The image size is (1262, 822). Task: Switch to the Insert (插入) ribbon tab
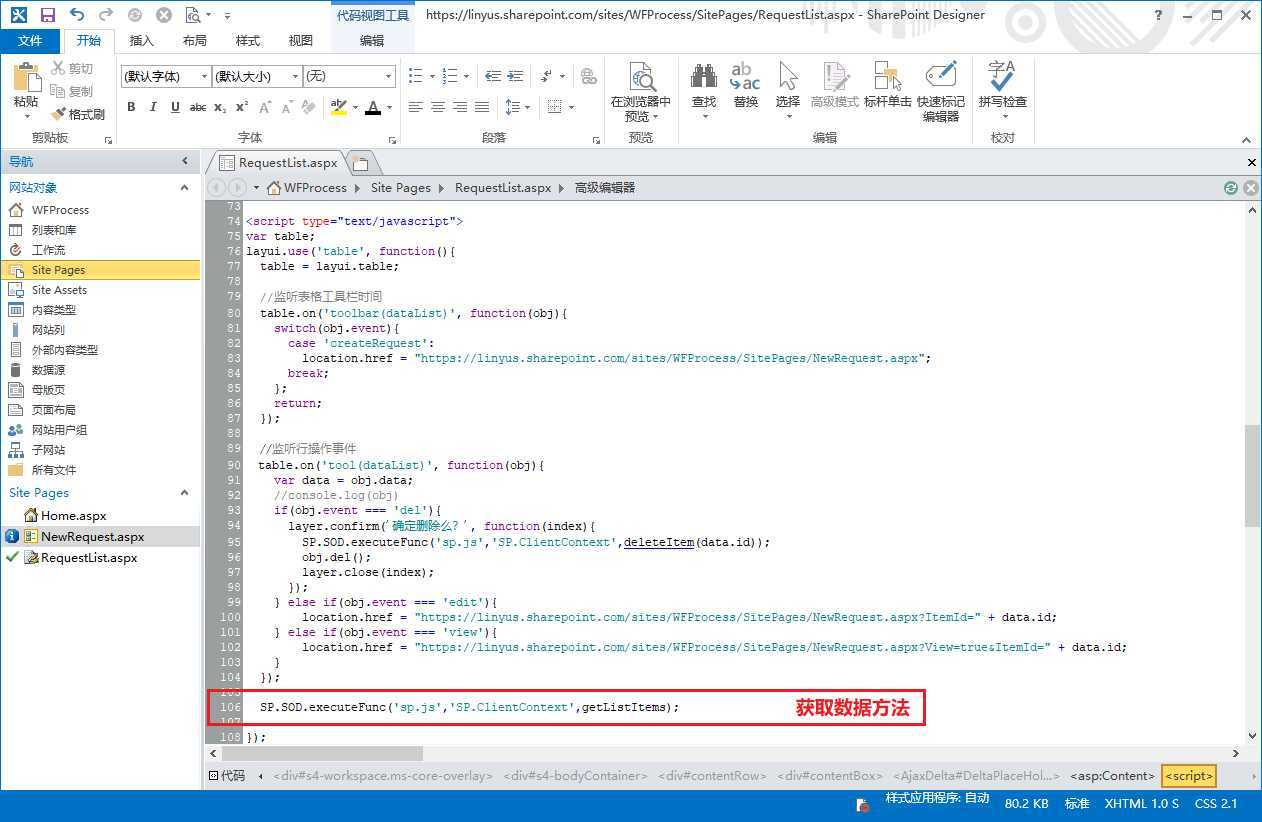(142, 41)
